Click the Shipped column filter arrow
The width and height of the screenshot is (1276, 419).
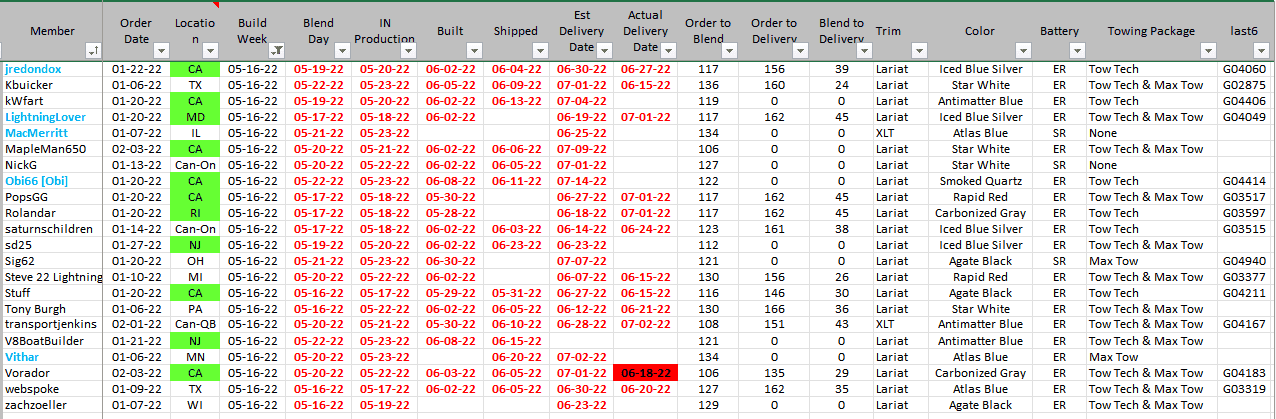539,50
